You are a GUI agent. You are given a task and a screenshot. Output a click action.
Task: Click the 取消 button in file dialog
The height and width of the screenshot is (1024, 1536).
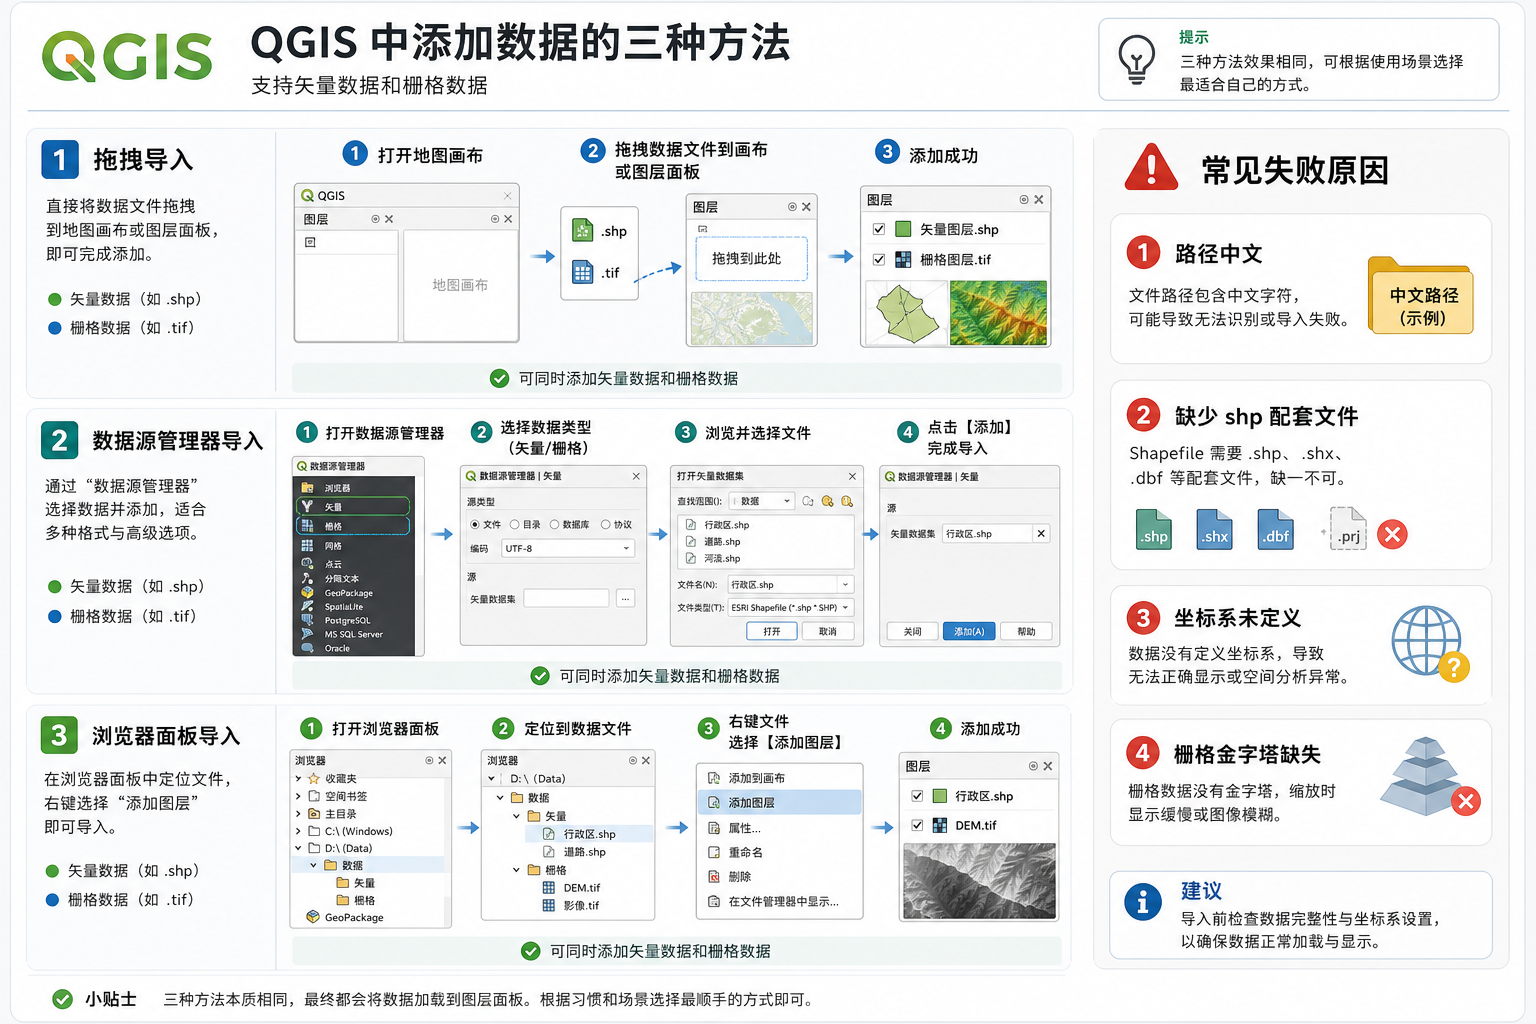828,631
